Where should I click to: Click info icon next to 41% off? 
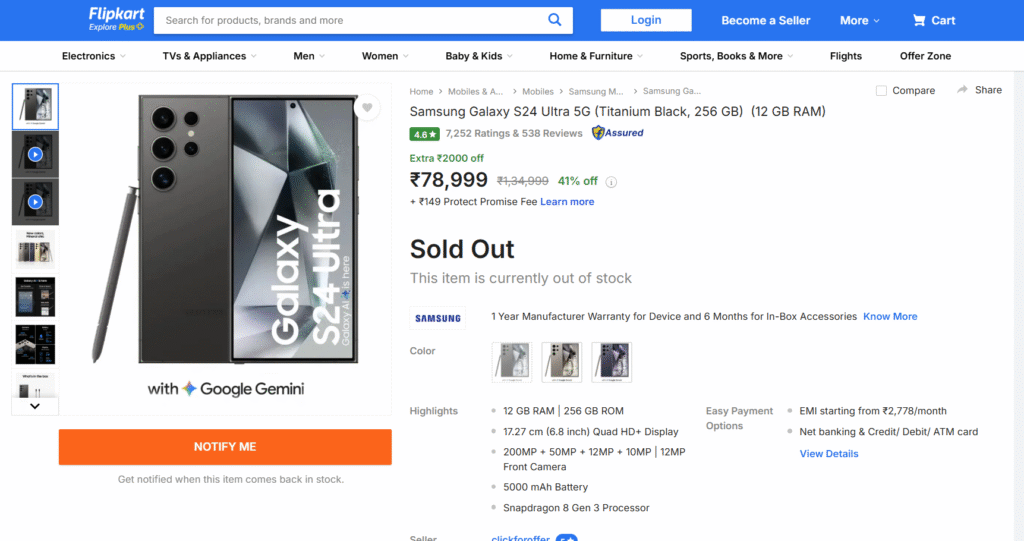click(x=611, y=182)
